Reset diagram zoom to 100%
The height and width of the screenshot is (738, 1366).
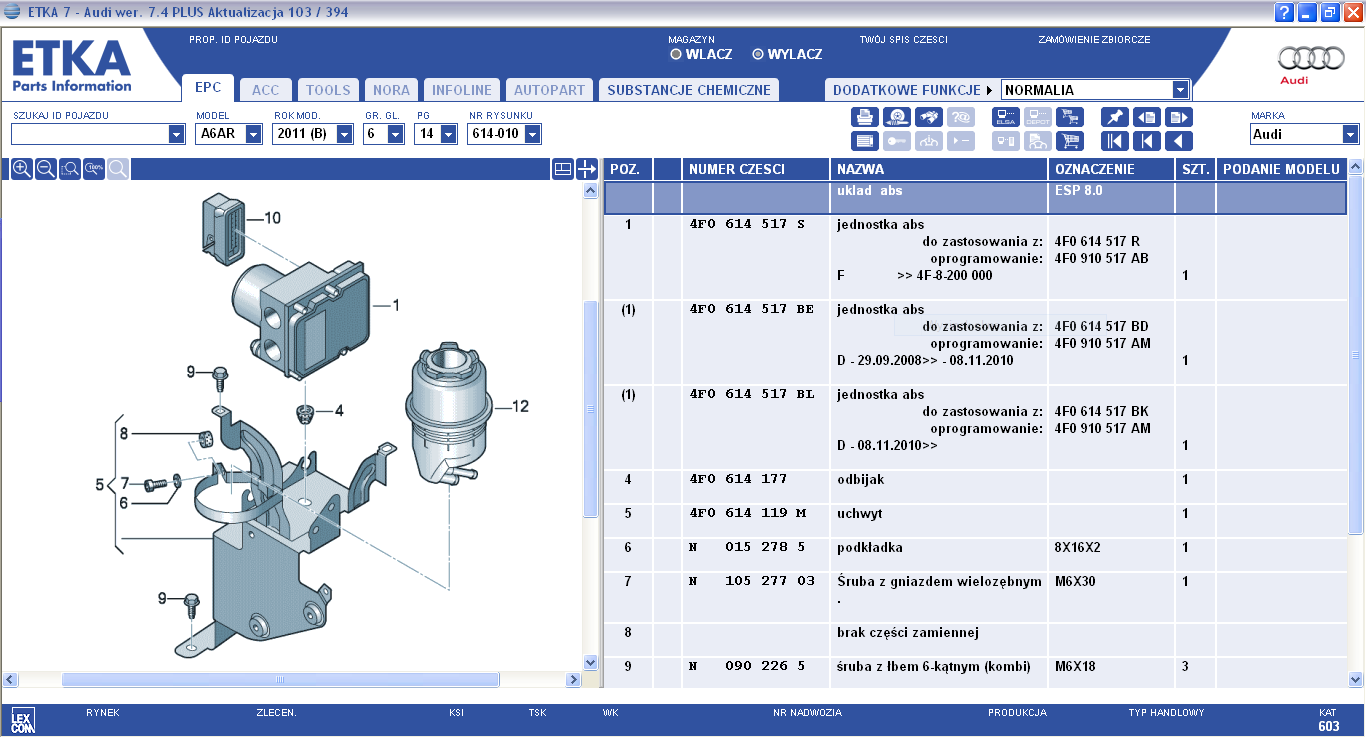pyautogui.click(x=94, y=169)
